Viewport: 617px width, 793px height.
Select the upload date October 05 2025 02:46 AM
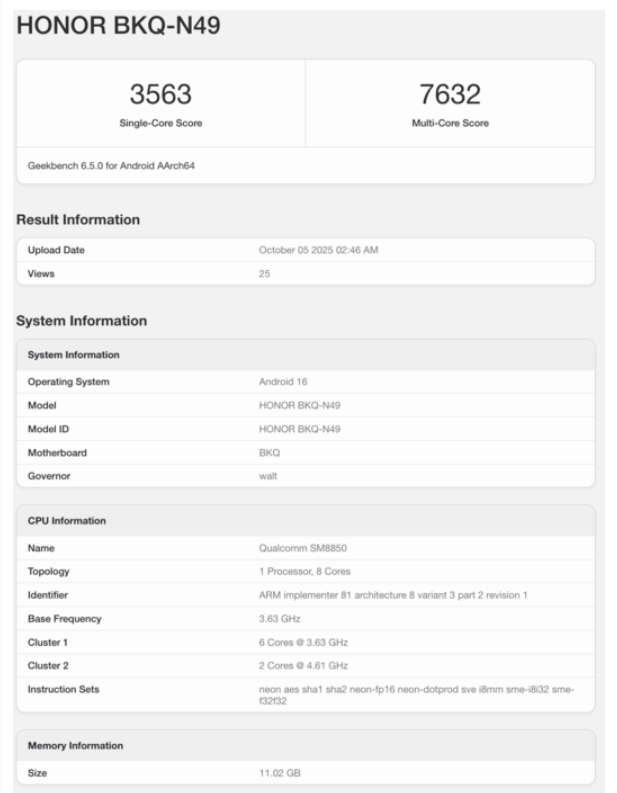319,250
